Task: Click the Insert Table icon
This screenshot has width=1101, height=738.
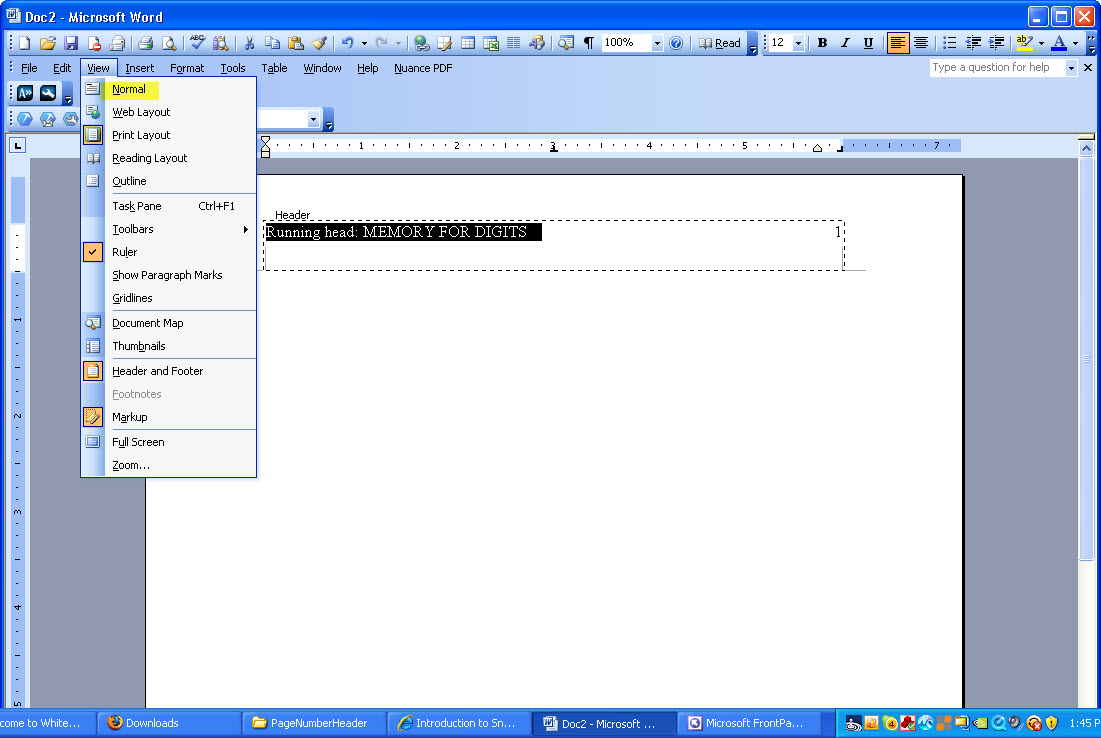Action: [x=468, y=43]
